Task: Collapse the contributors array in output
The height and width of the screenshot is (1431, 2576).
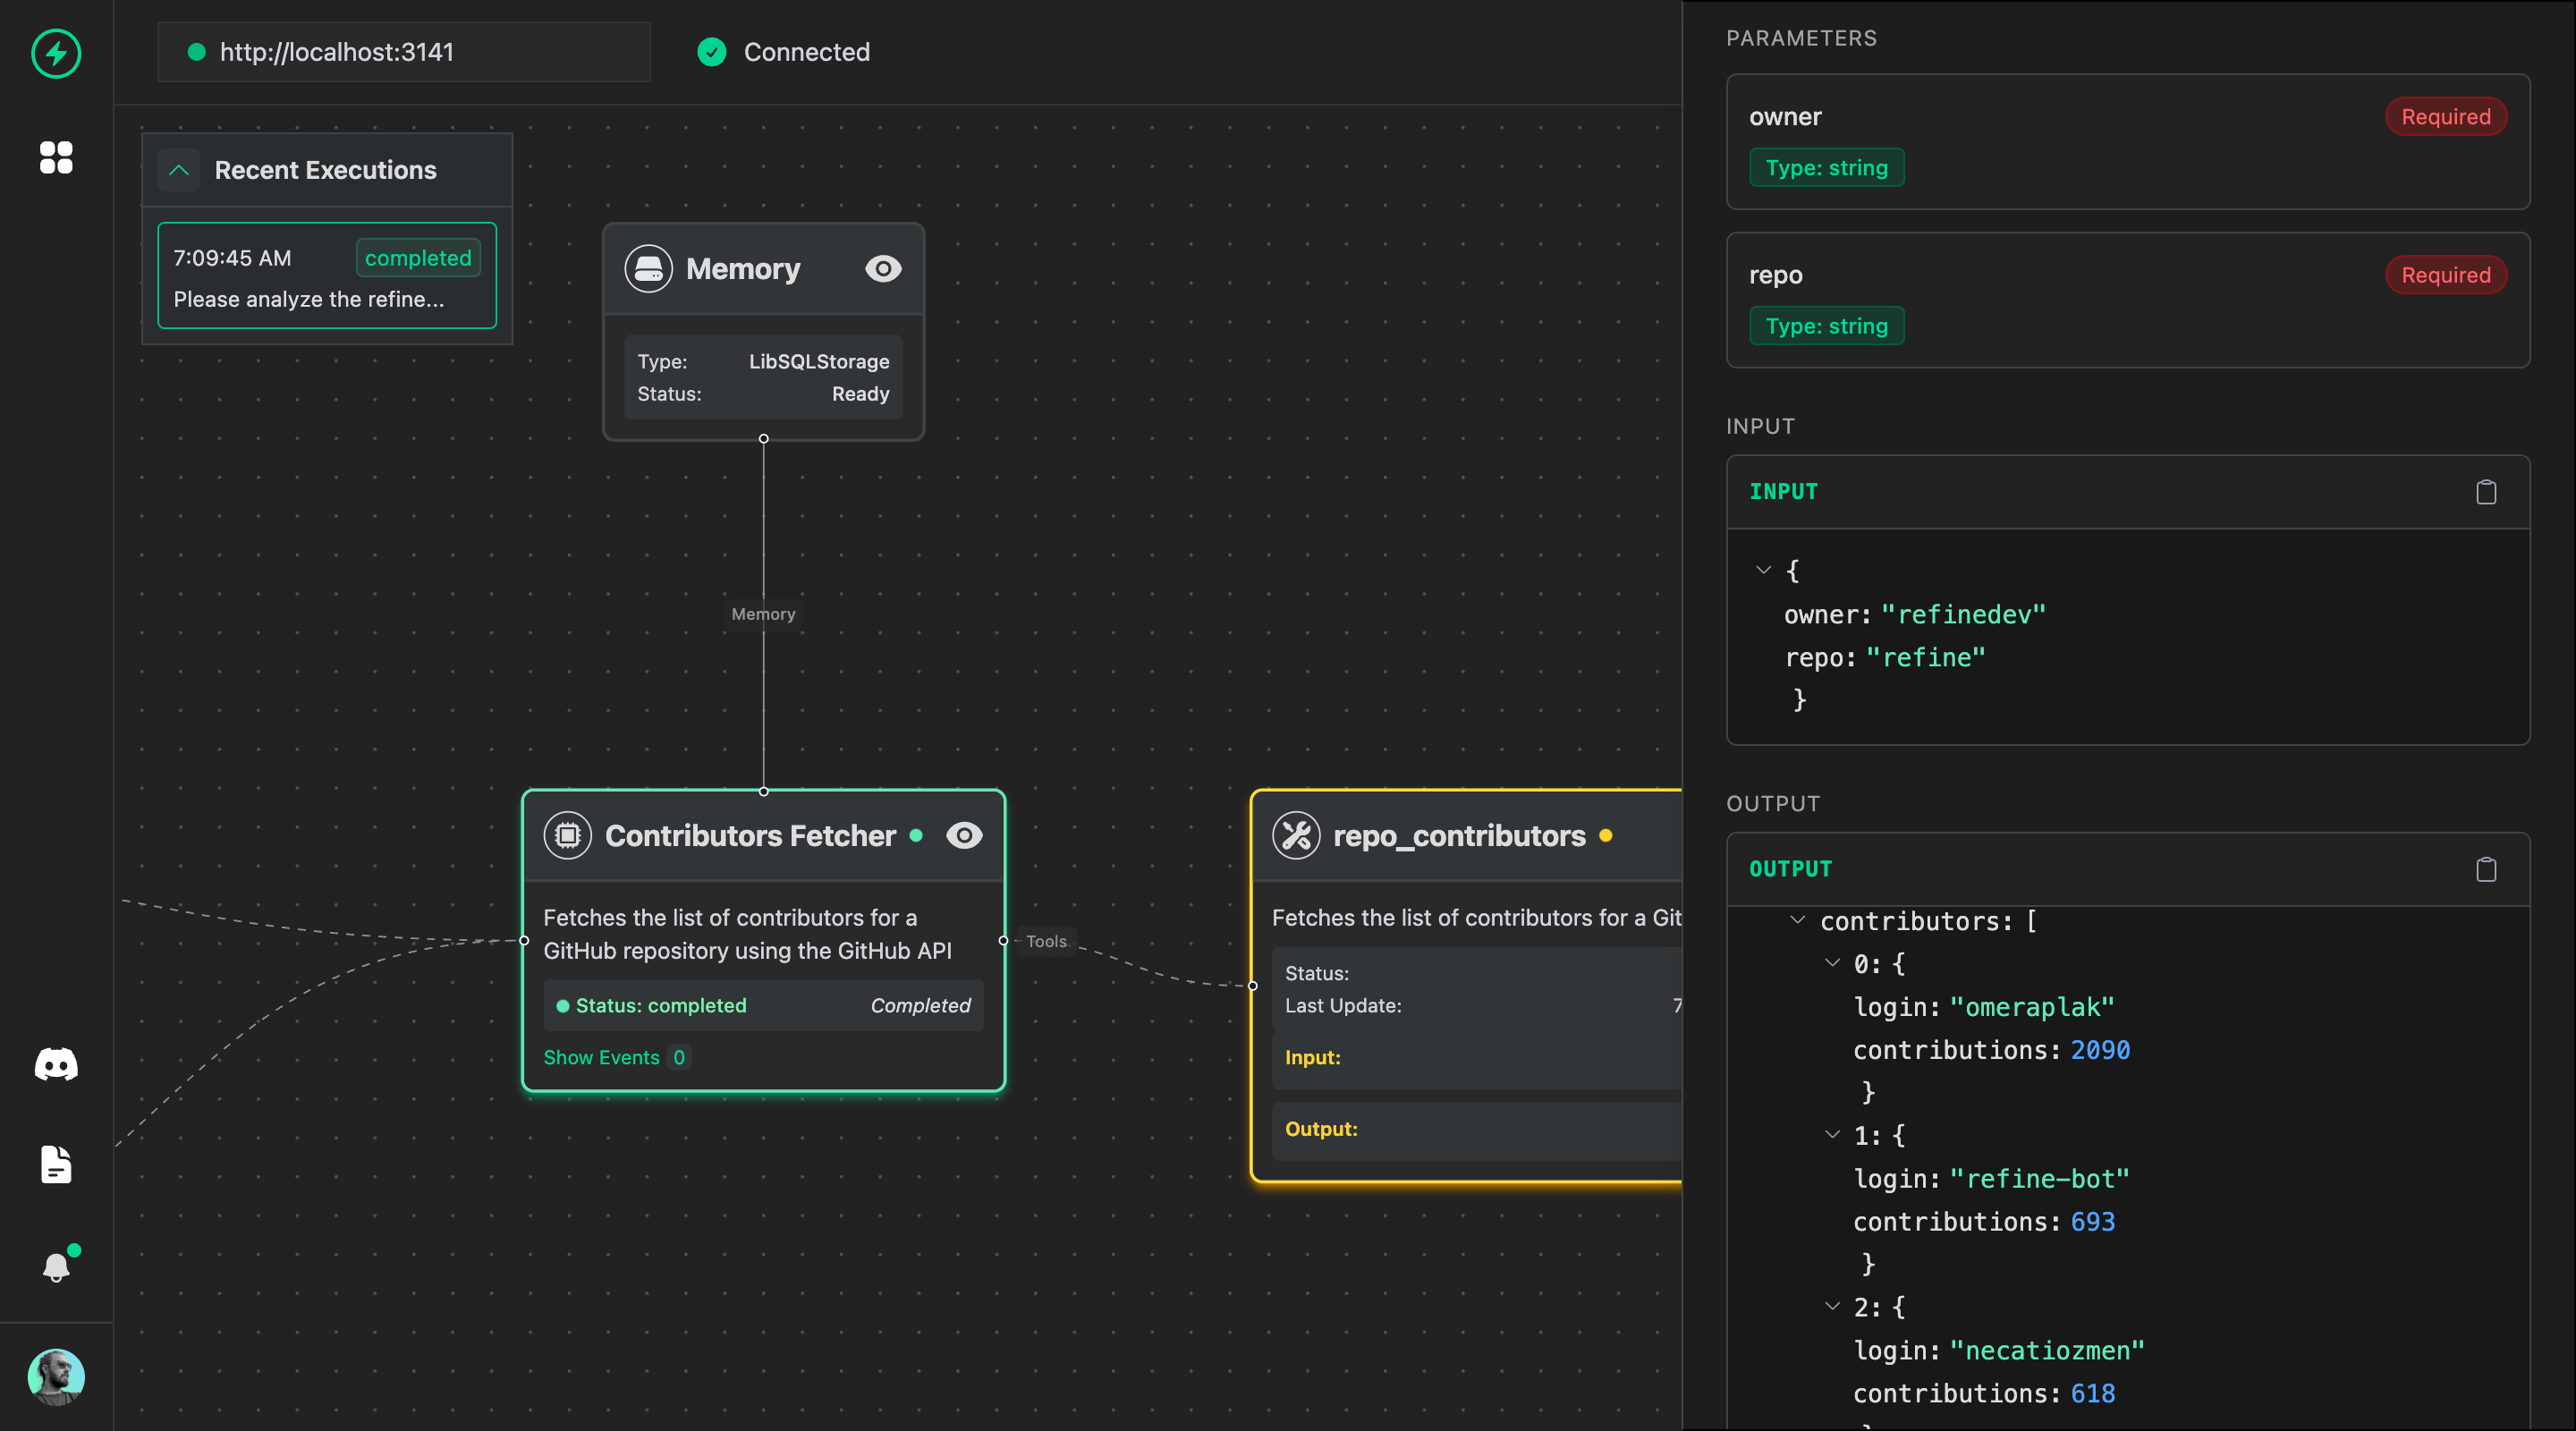Action: [1797, 920]
